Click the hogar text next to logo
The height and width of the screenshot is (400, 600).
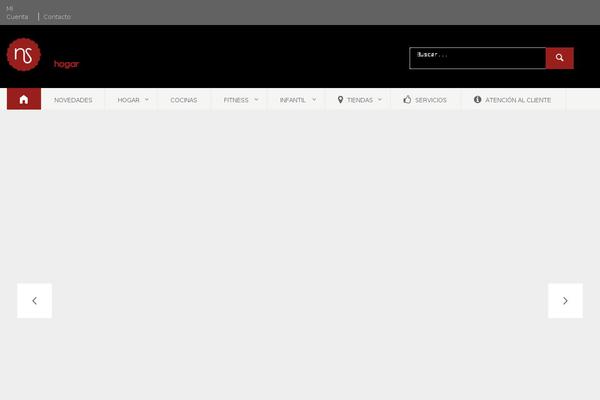click(67, 64)
